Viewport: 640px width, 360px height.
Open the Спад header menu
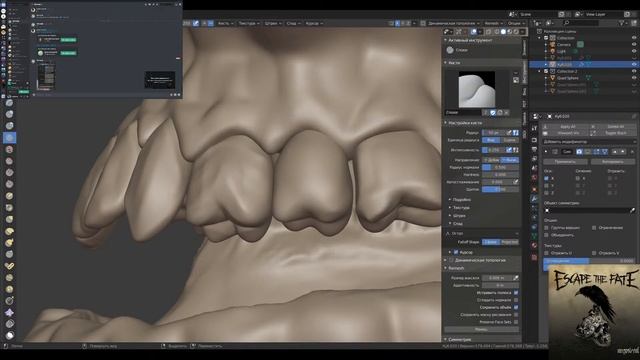click(293, 23)
